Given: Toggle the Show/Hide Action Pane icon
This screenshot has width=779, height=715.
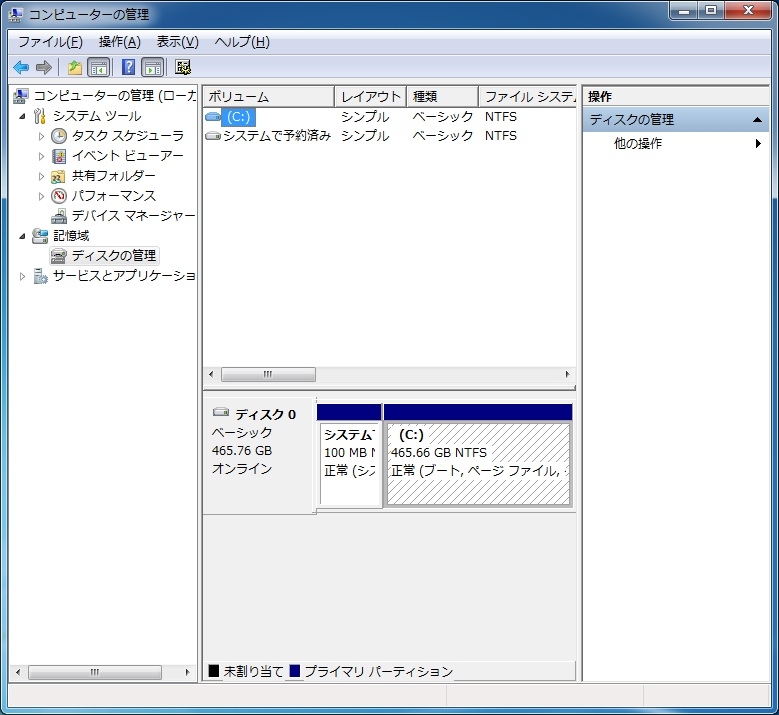Looking at the screenshot, I should click(x=153, y=67).
